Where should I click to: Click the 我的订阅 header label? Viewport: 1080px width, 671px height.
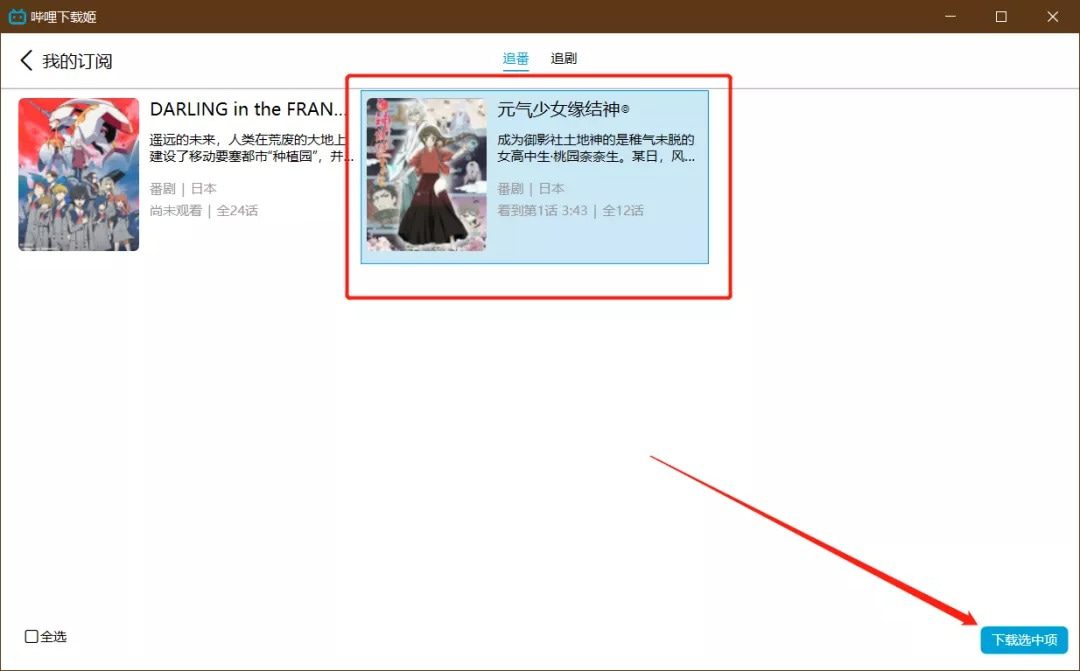77,61
